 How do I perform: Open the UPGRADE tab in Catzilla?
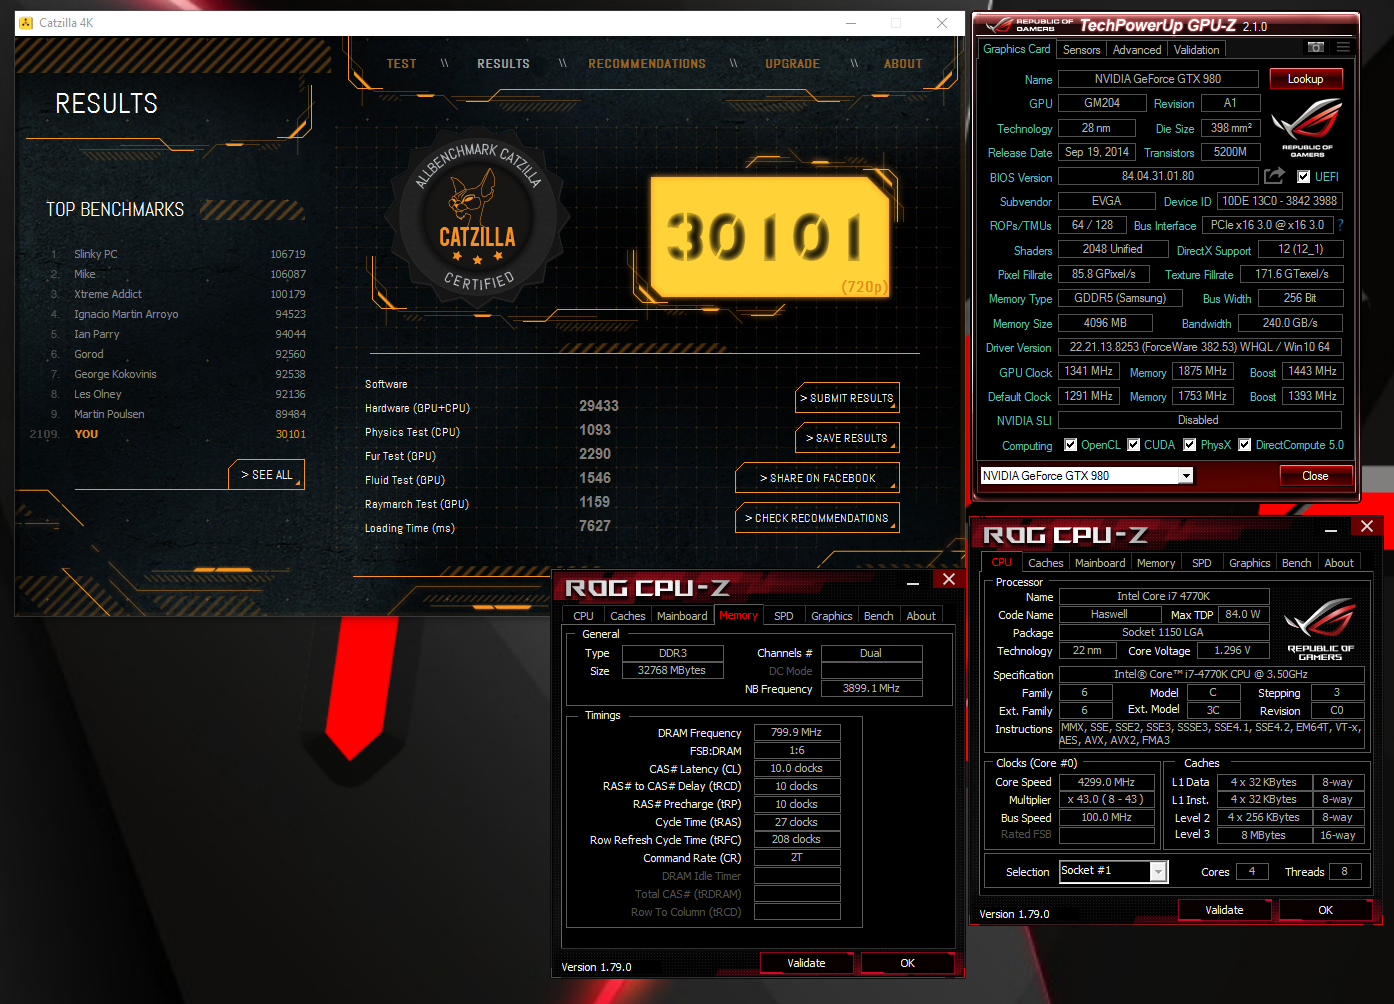point(793,64)
